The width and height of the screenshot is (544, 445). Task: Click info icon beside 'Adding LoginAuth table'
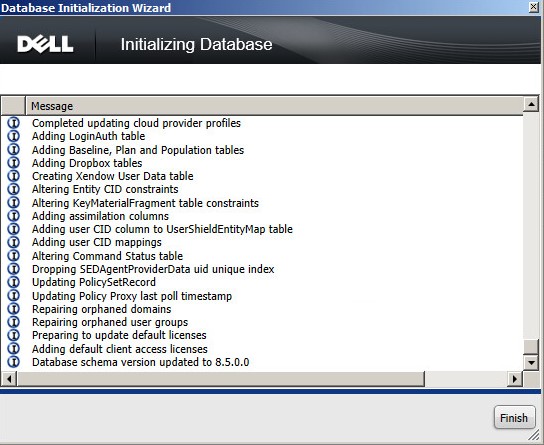point(14,136)
